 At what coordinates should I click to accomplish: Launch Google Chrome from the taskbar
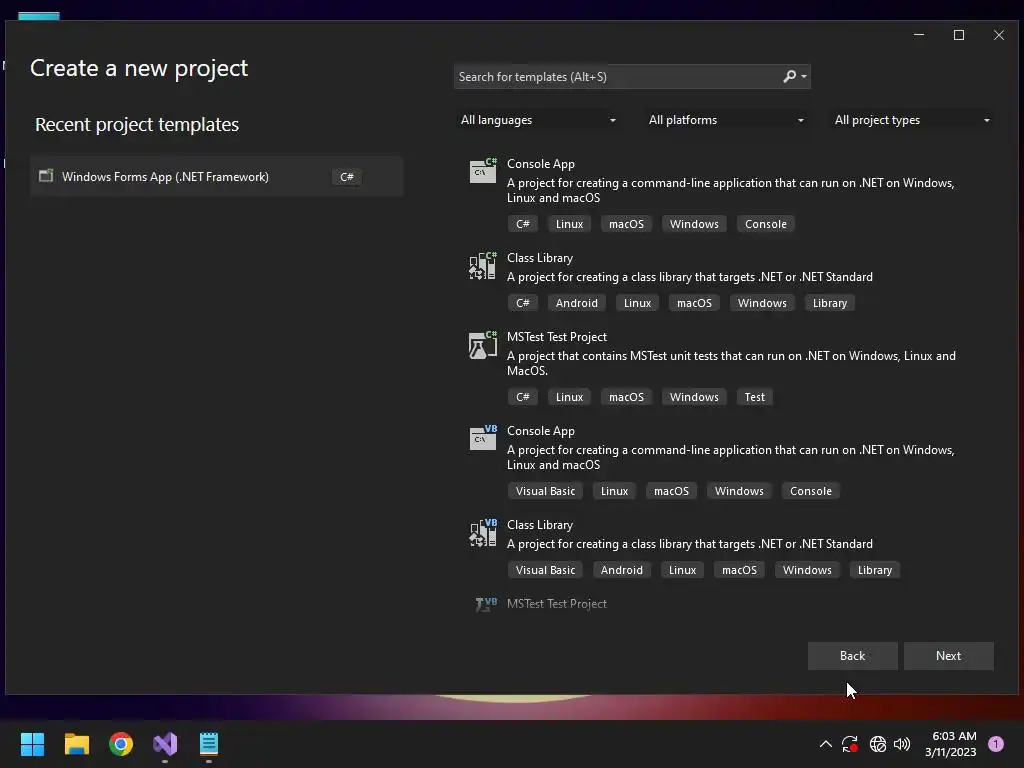tap(121, 744)
